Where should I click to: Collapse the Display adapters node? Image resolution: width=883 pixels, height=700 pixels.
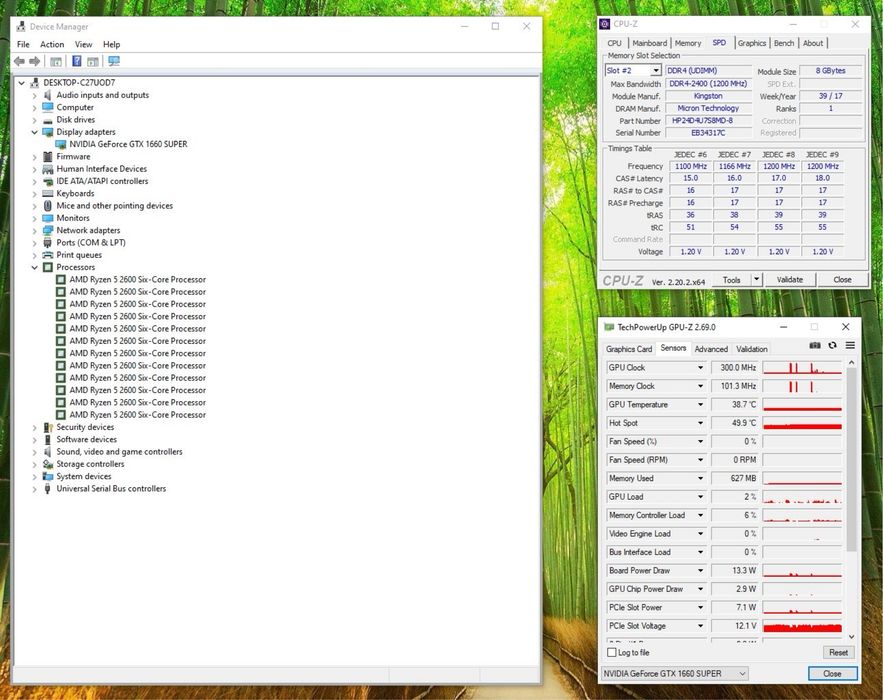point(34,132)
